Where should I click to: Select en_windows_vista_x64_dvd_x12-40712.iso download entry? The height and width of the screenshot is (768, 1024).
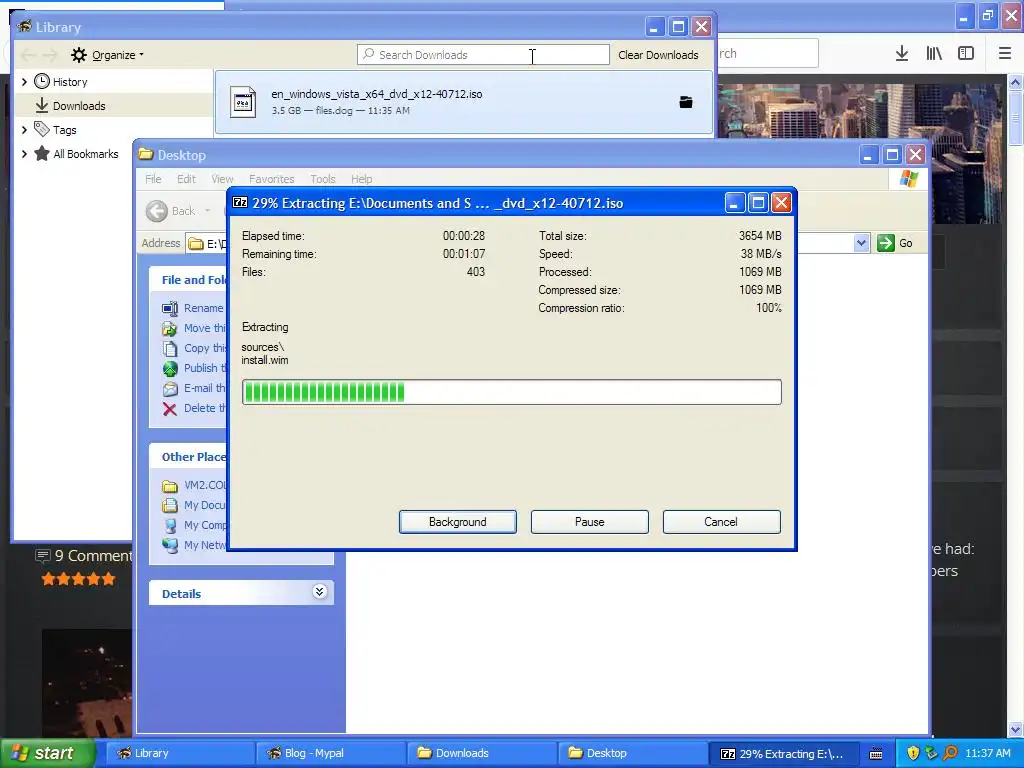point(464,102)
